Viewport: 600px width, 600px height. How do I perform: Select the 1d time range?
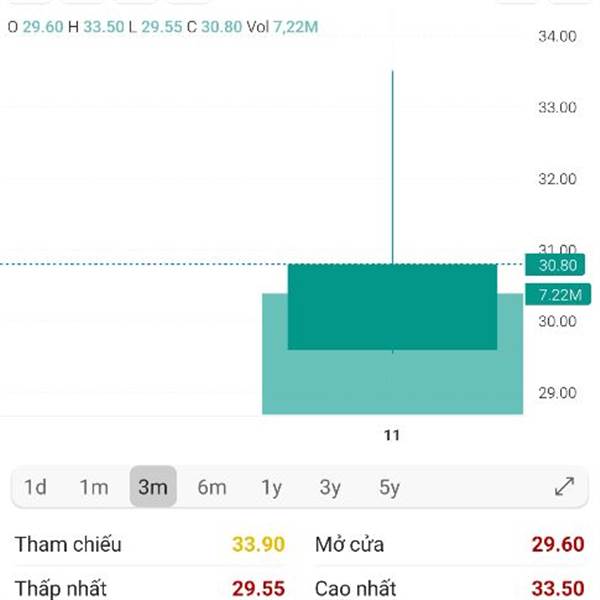[35, 487]
